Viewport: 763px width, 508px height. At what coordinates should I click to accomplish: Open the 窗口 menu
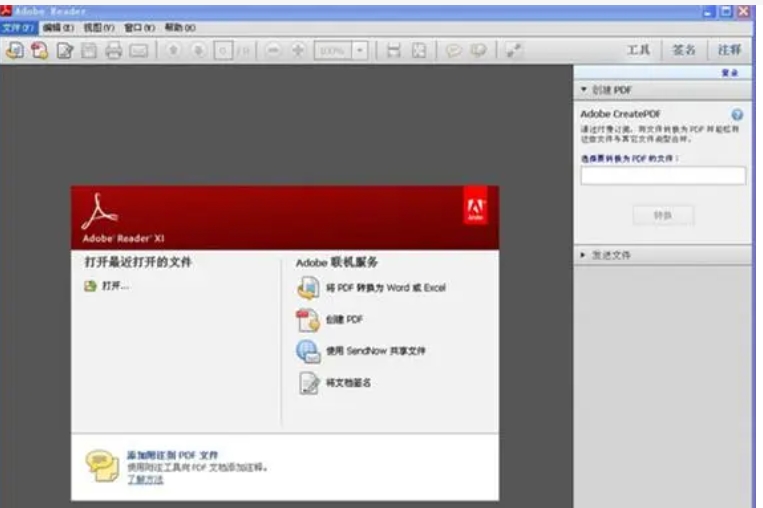click(140, 28)
